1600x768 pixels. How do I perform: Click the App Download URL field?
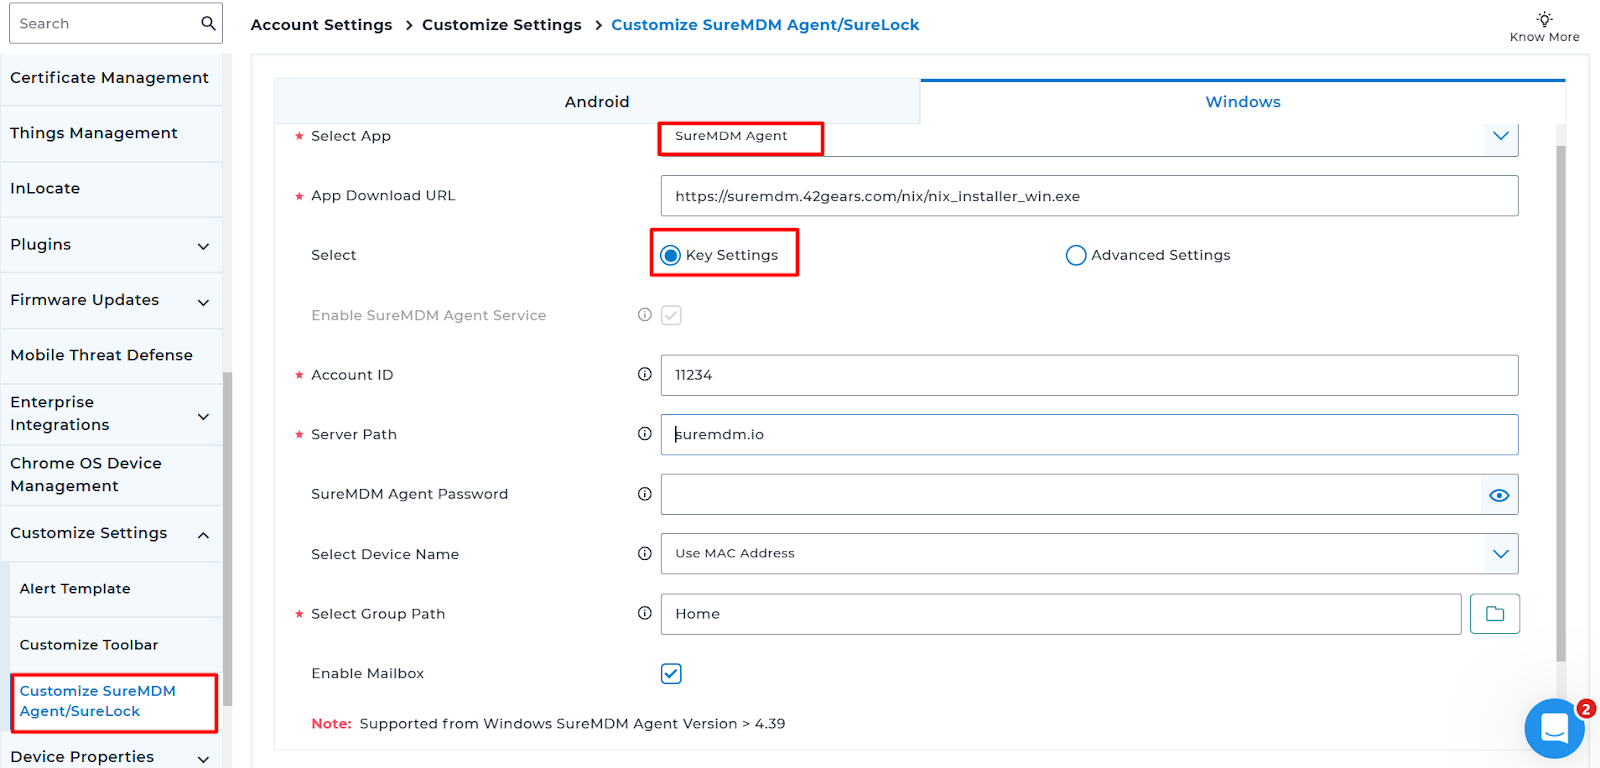tap(1089, 196)
